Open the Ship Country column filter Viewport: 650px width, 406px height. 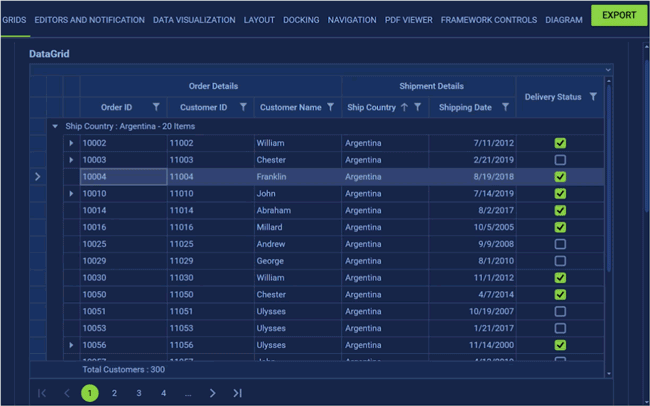[x=418, y=107]
